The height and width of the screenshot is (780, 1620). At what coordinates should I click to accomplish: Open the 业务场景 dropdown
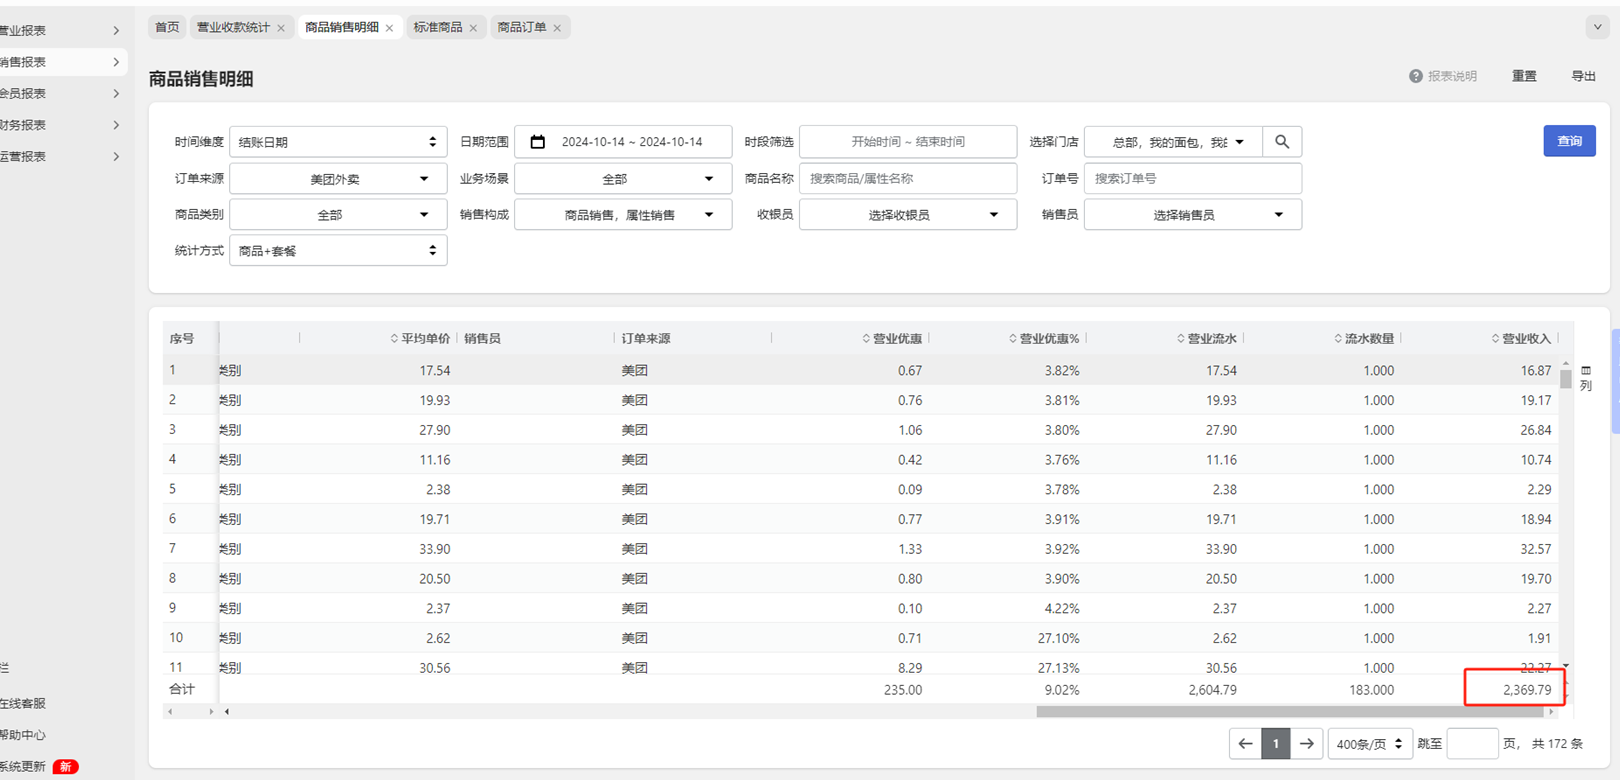pos(623,179)
